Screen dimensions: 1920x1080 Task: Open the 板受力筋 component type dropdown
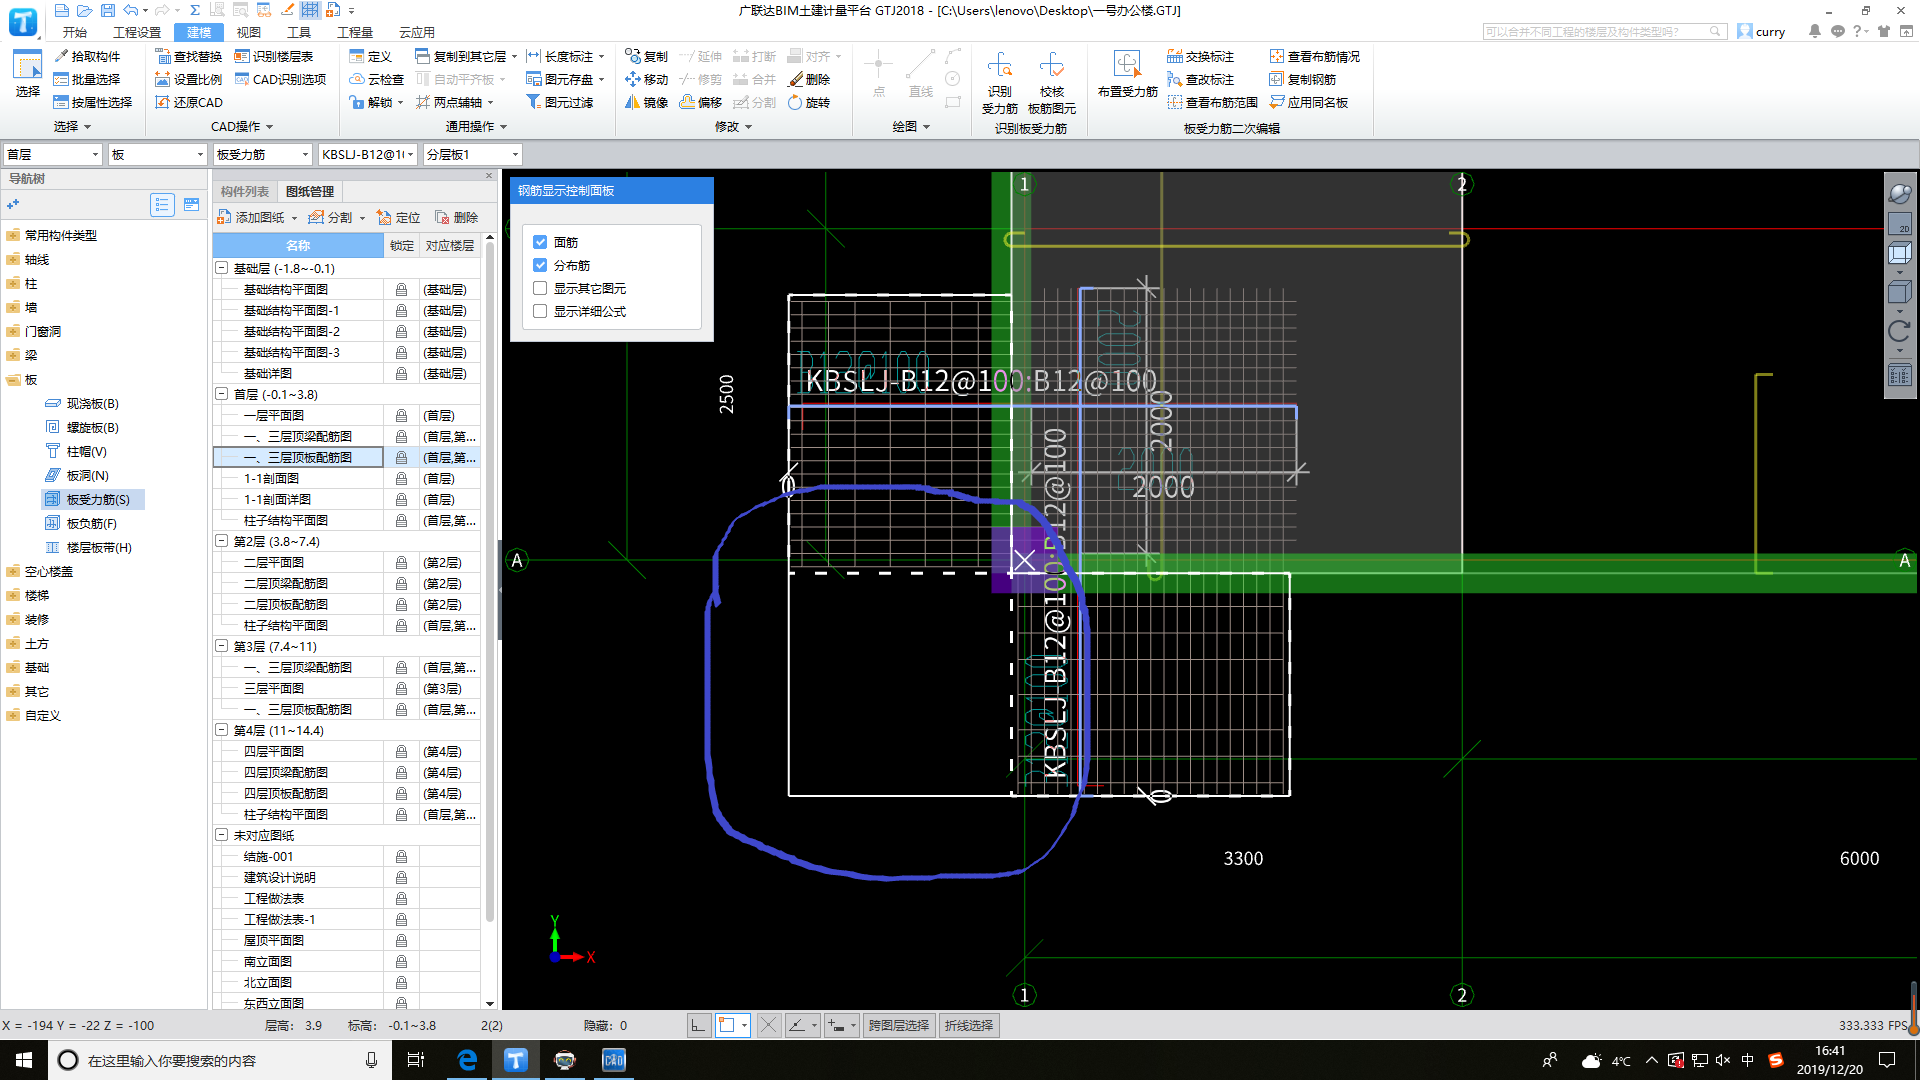[x=262, y=154]
